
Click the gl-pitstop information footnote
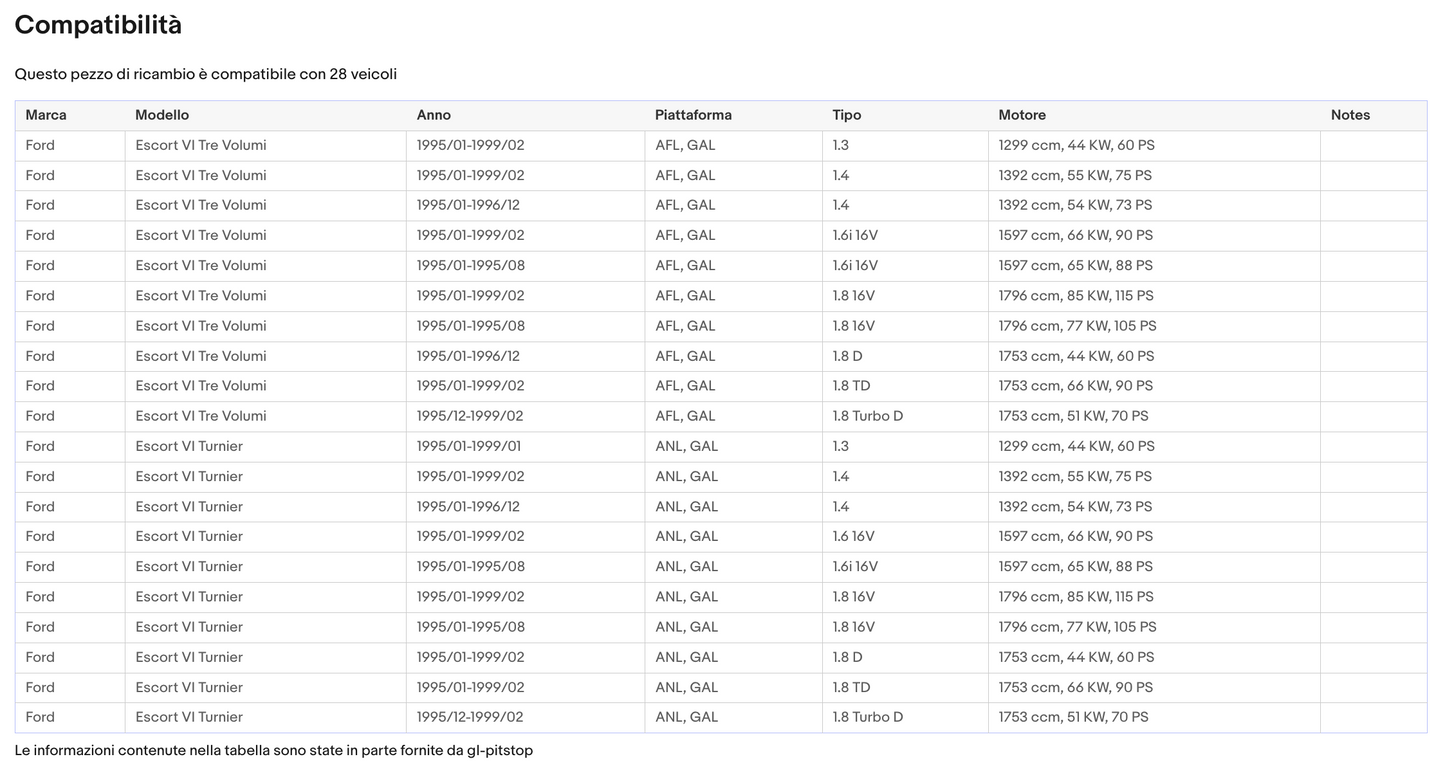(274, 750)
